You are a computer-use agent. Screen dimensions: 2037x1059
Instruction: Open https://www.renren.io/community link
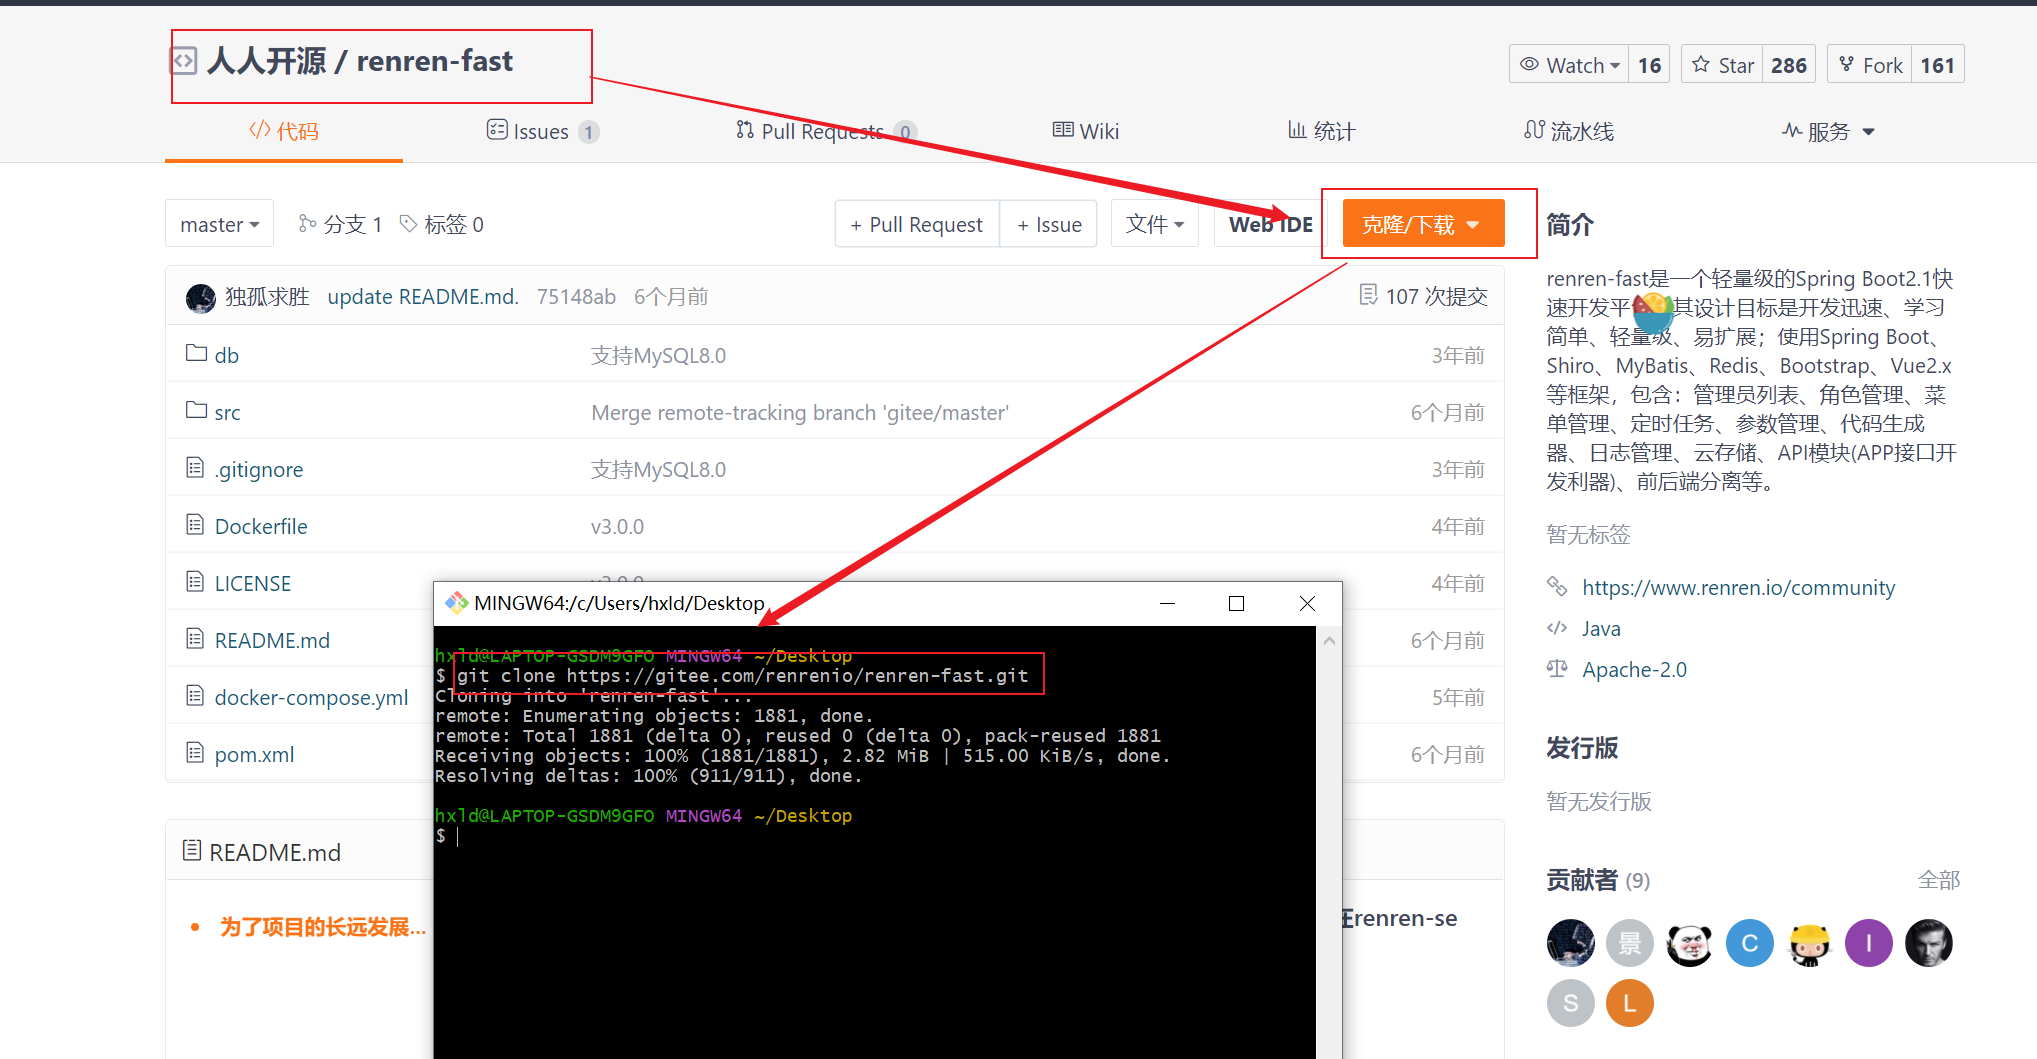tap(1738, 587)
